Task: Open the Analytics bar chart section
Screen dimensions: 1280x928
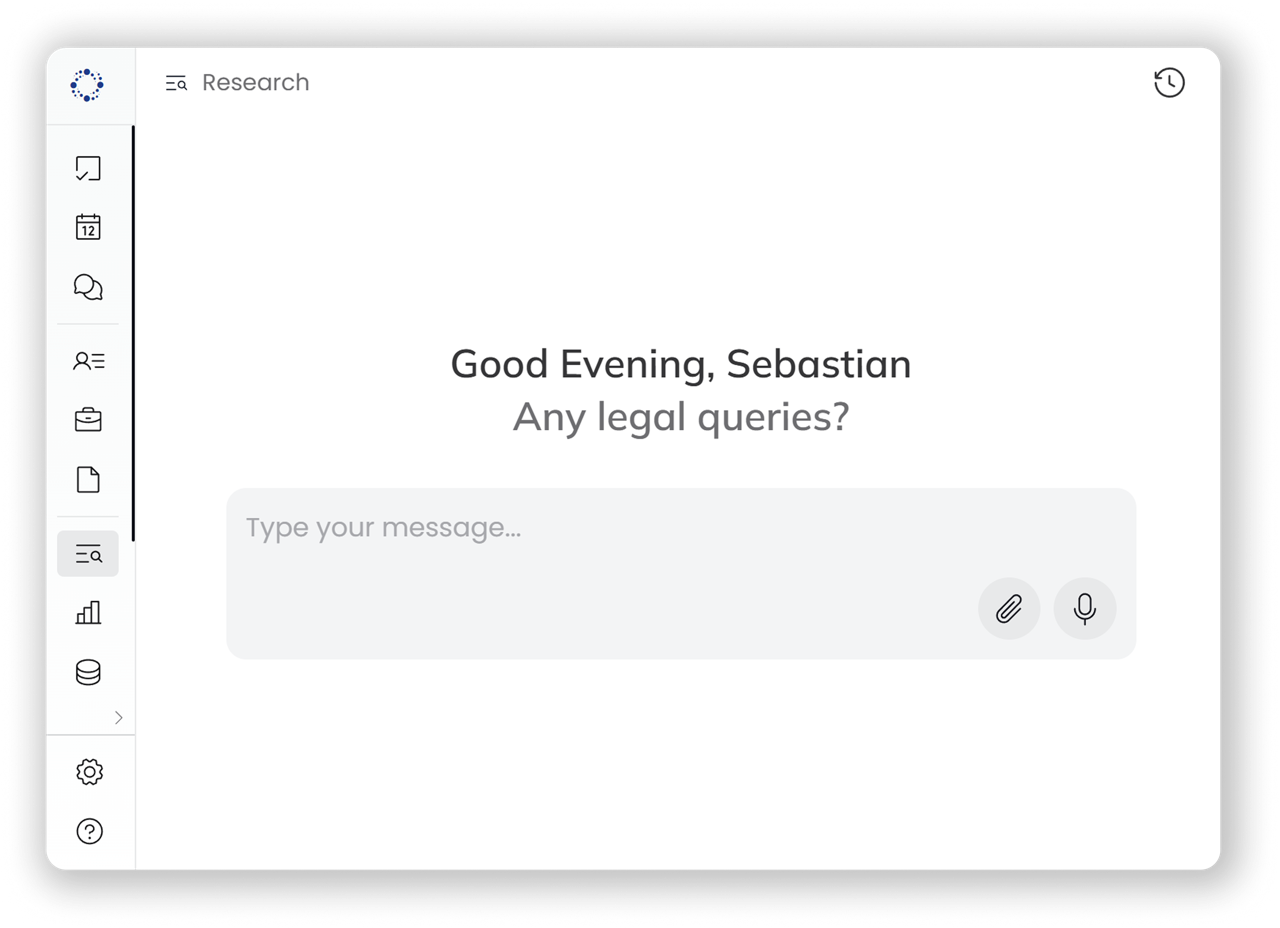Action: point(88,613)
